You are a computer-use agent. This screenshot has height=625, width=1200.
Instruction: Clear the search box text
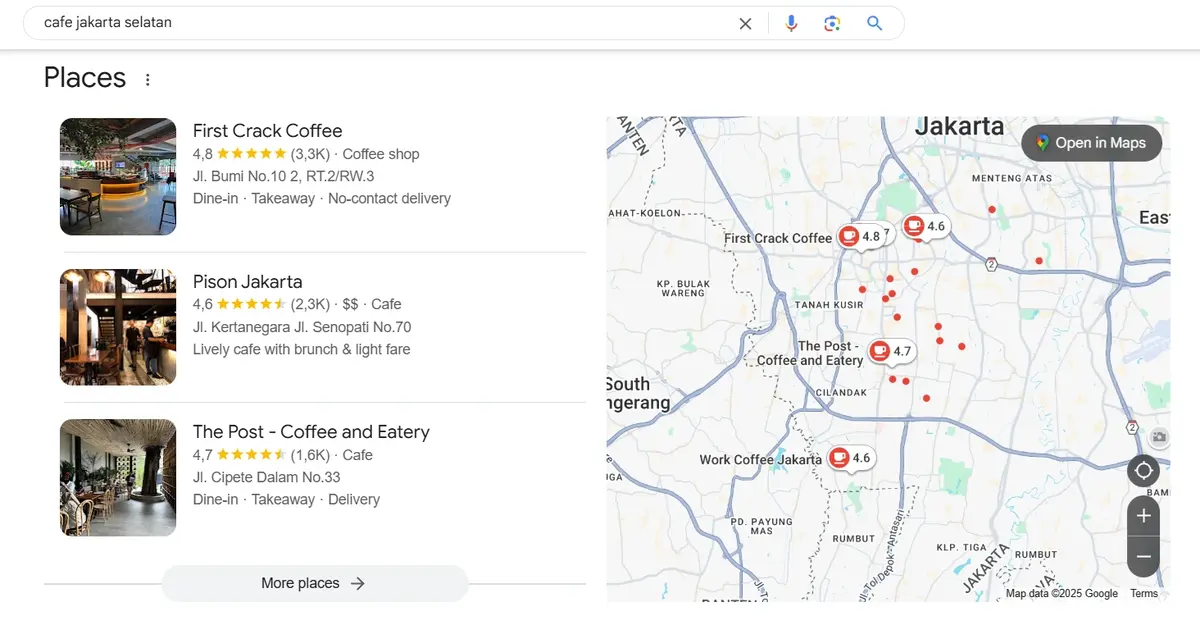point(745,23)
